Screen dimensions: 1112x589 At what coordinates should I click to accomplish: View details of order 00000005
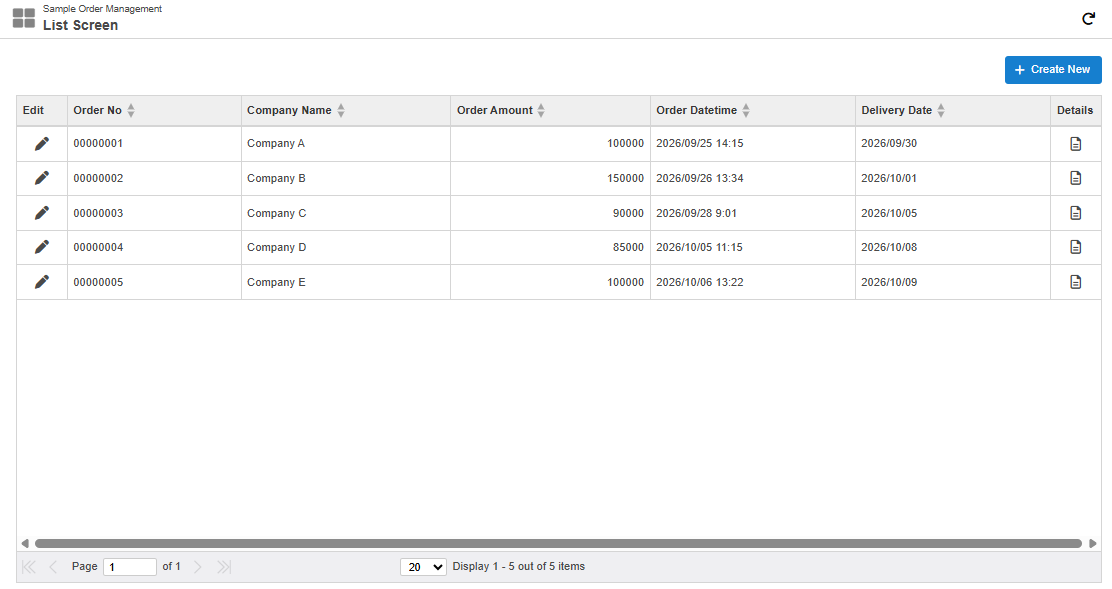(1075, 281)
